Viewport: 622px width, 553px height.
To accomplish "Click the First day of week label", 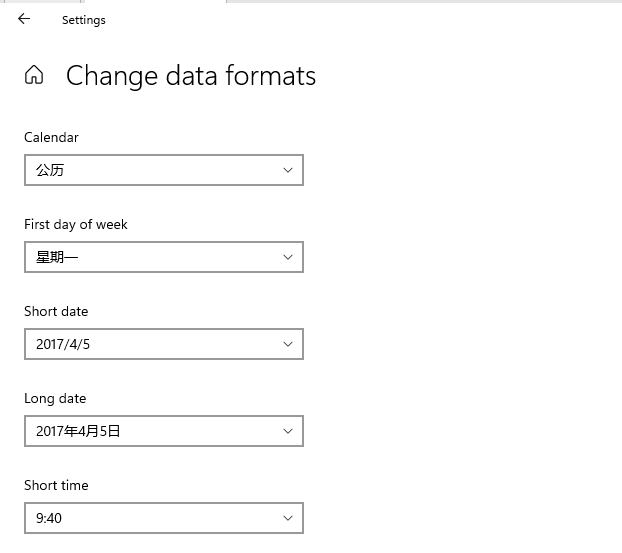I will click(76, 224).
